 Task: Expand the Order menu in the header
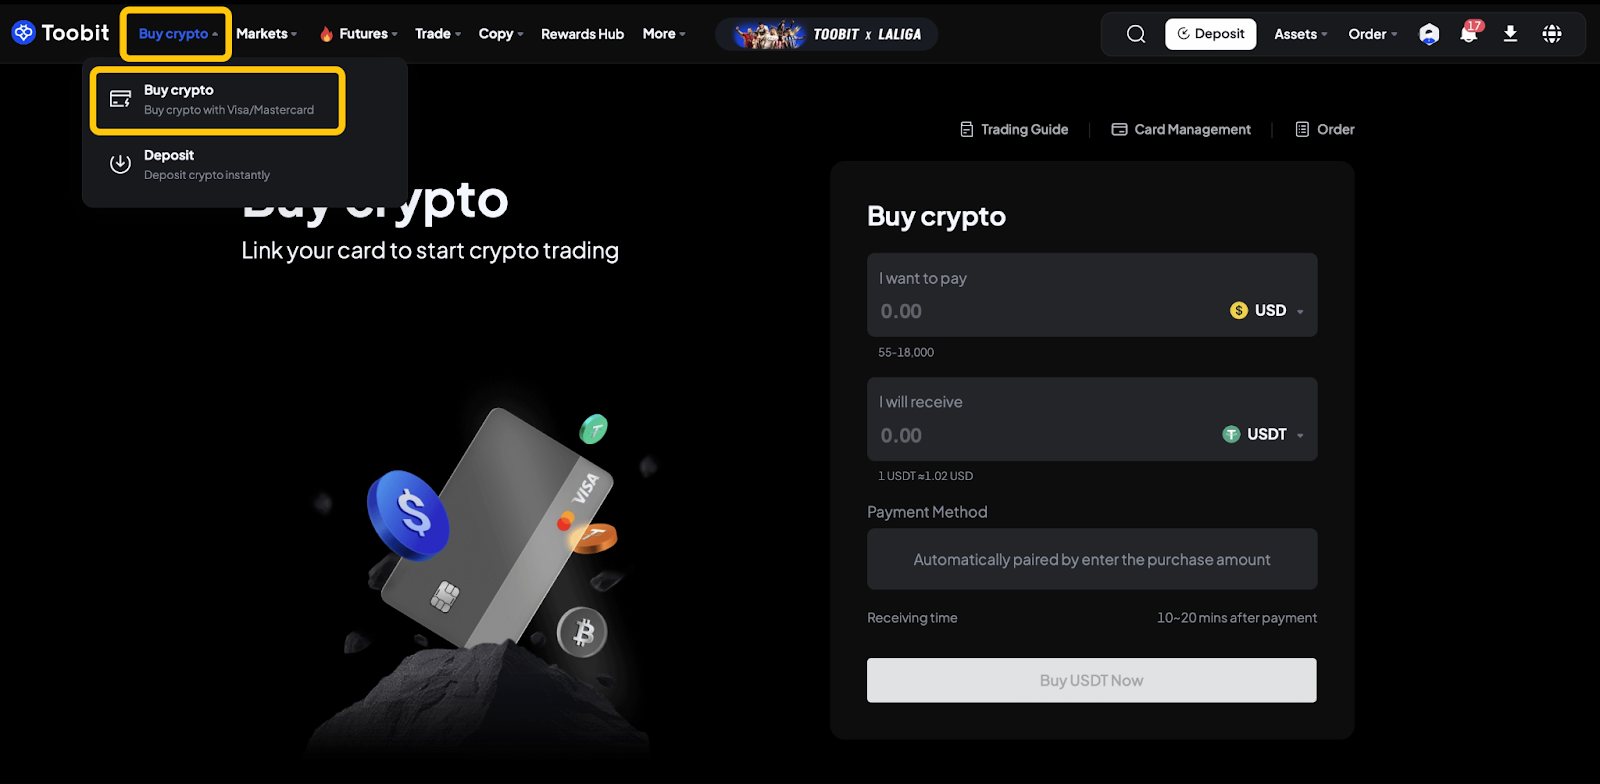click(1373, 34)
